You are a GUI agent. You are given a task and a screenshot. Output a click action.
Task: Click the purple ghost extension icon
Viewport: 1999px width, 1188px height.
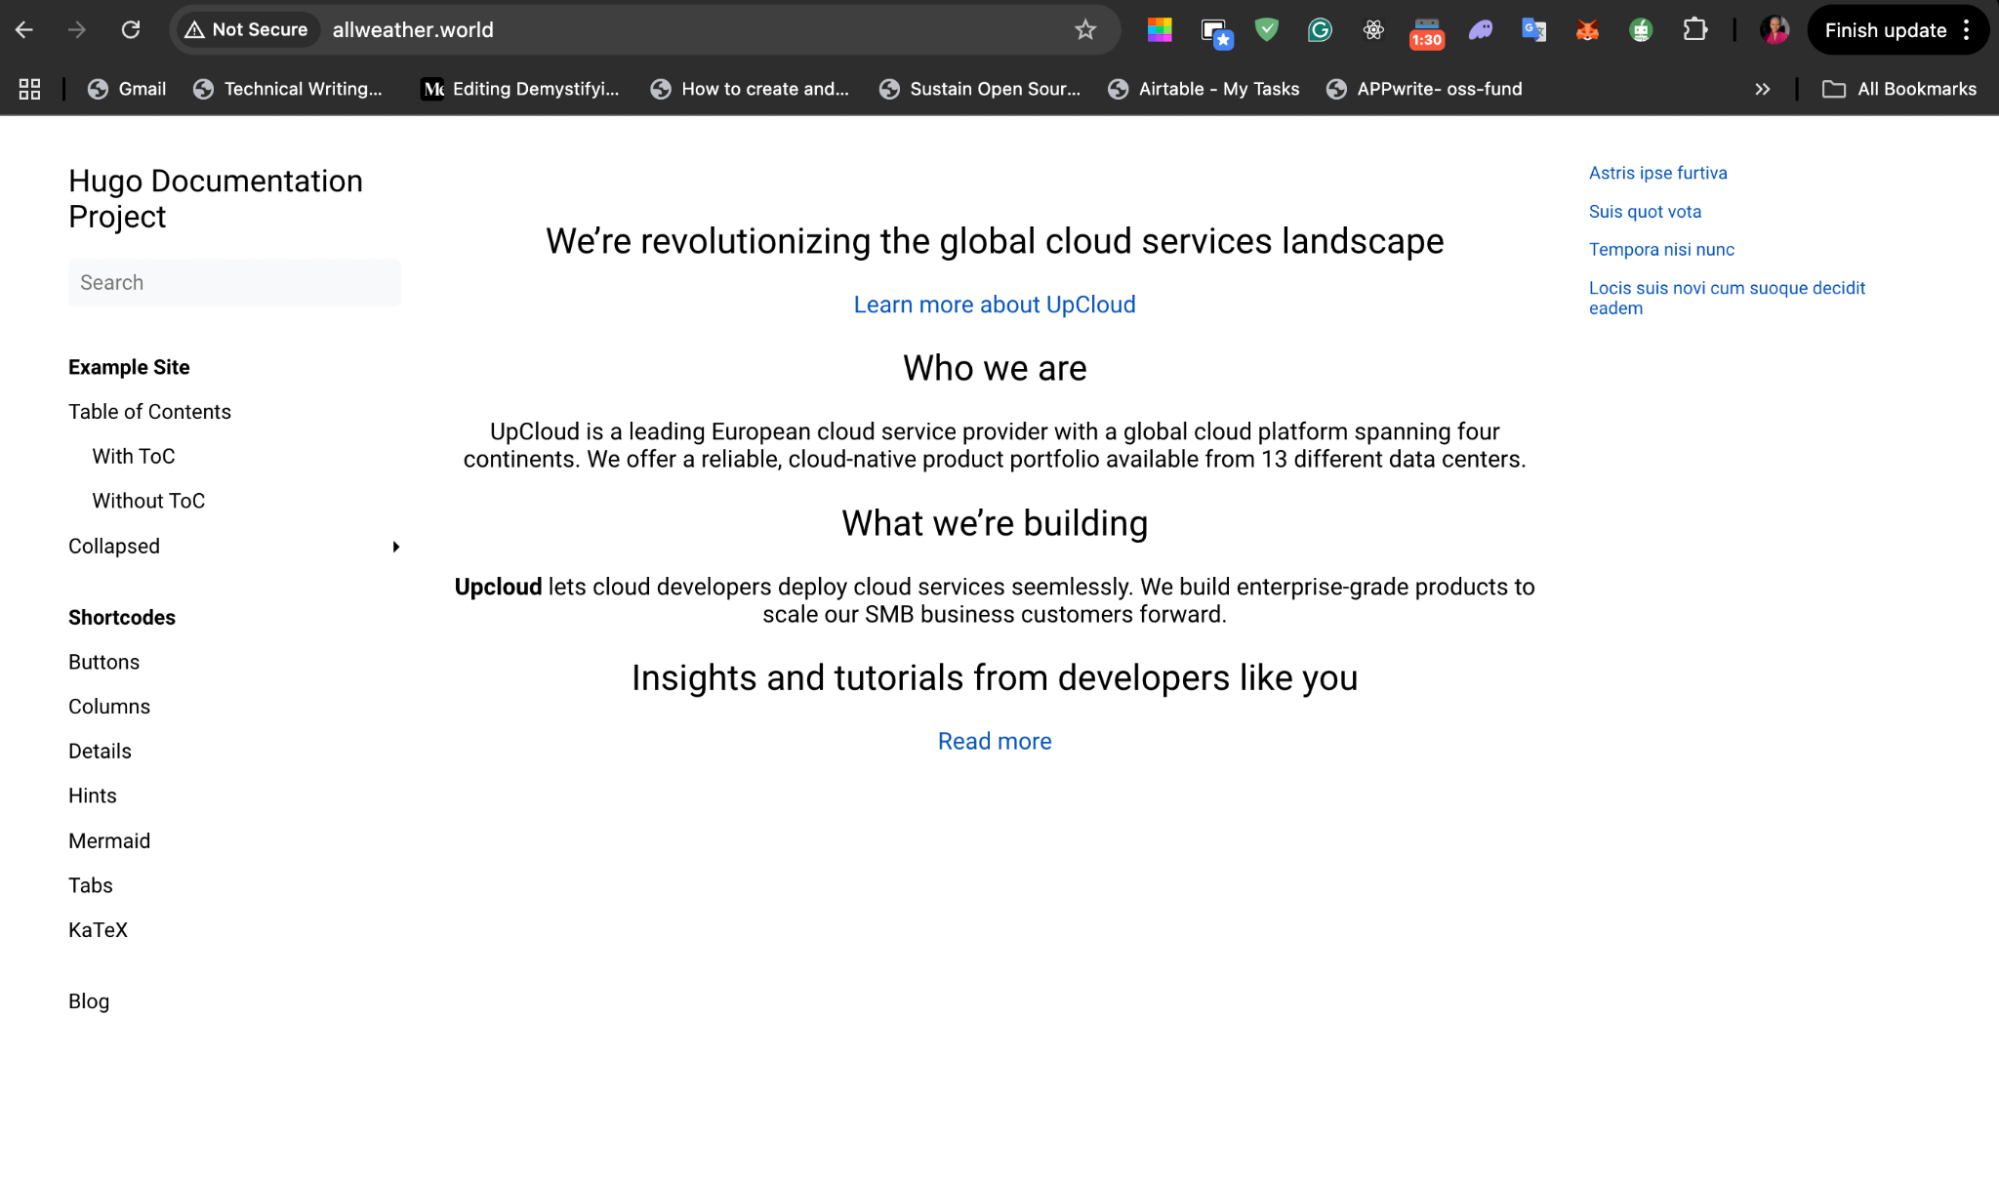tap(1481, 30)
